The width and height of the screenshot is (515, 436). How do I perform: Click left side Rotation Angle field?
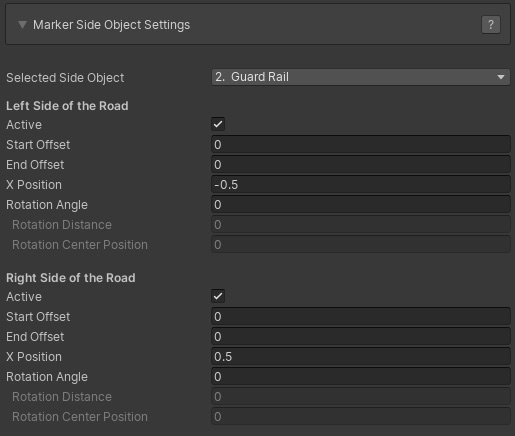pos(360,205)
